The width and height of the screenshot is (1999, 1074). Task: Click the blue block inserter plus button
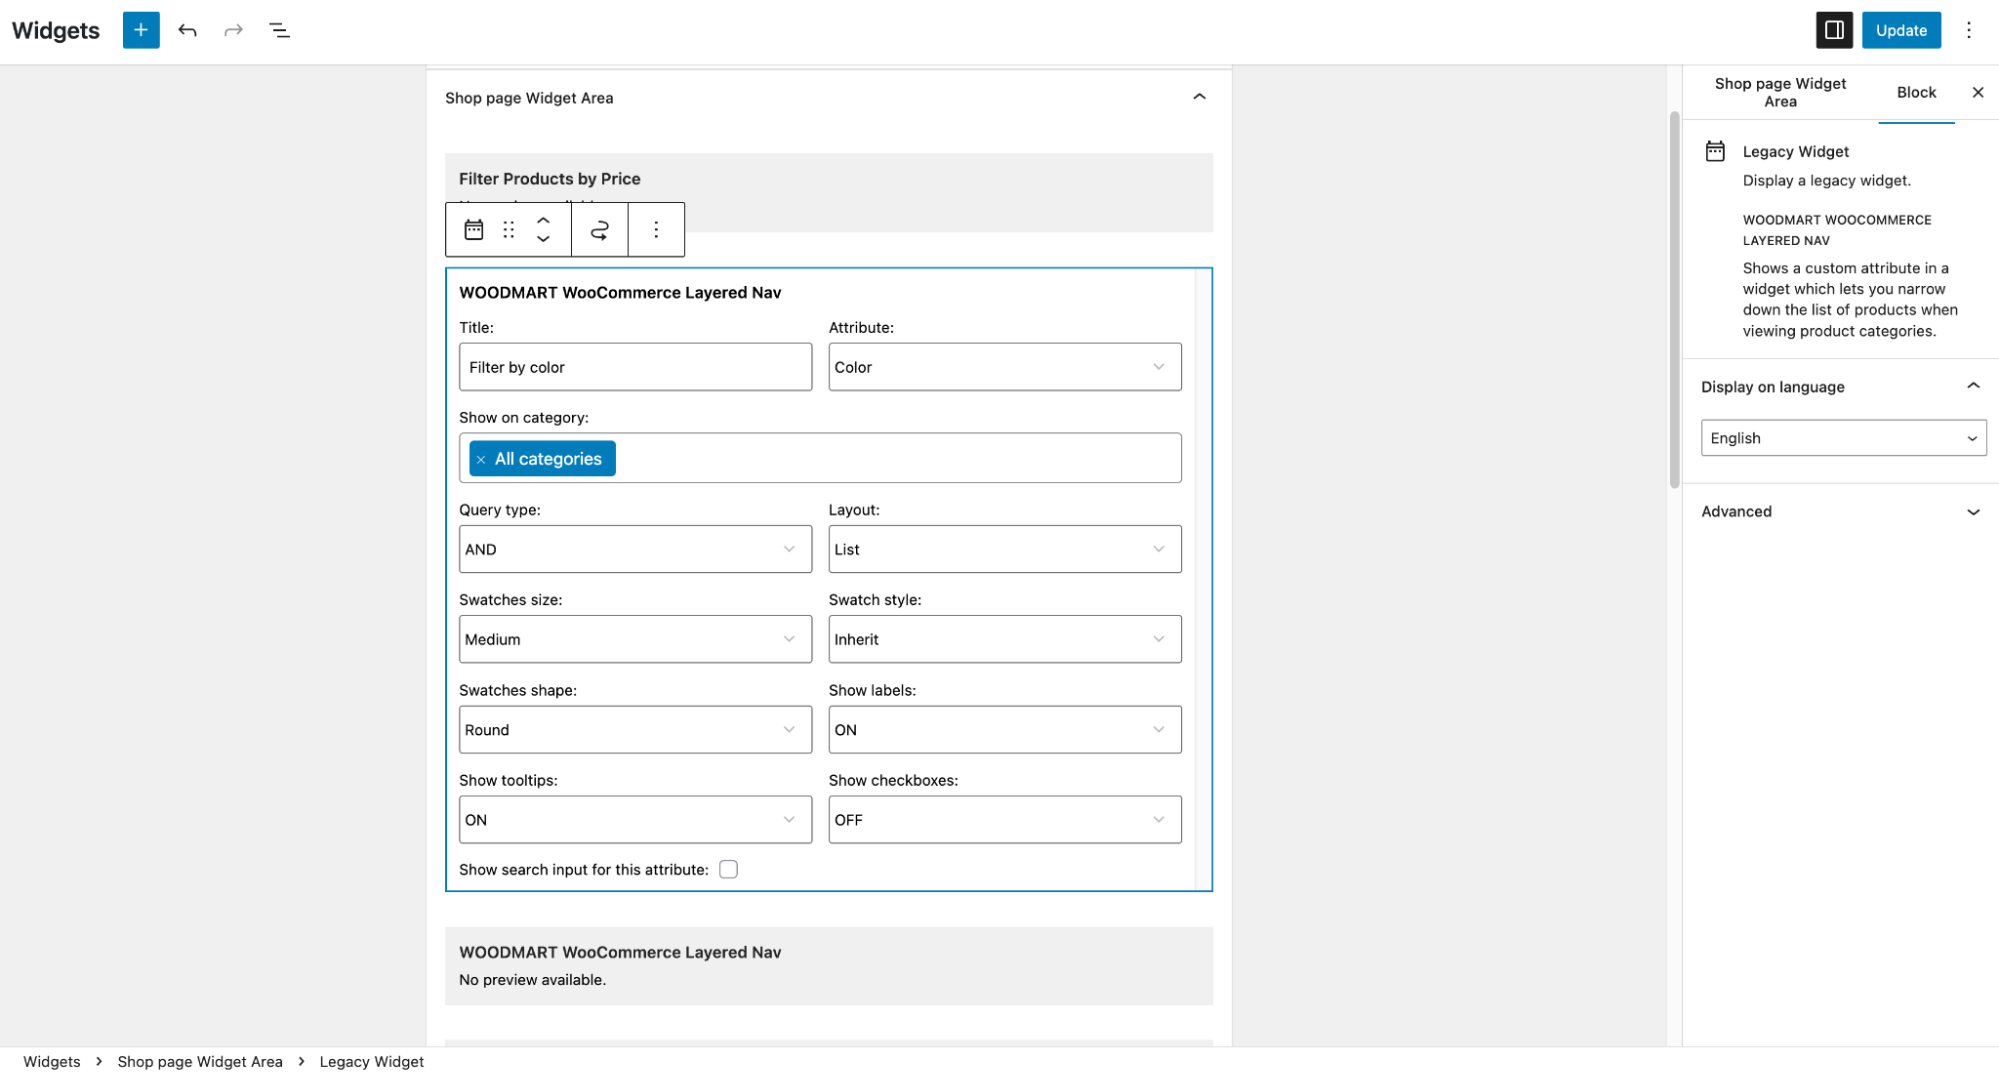pyautogui.click(x=141, y=30)
